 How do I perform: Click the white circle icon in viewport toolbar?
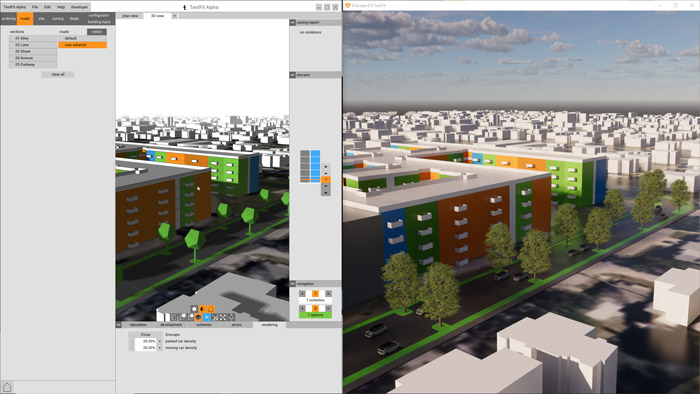click(194, 309)
